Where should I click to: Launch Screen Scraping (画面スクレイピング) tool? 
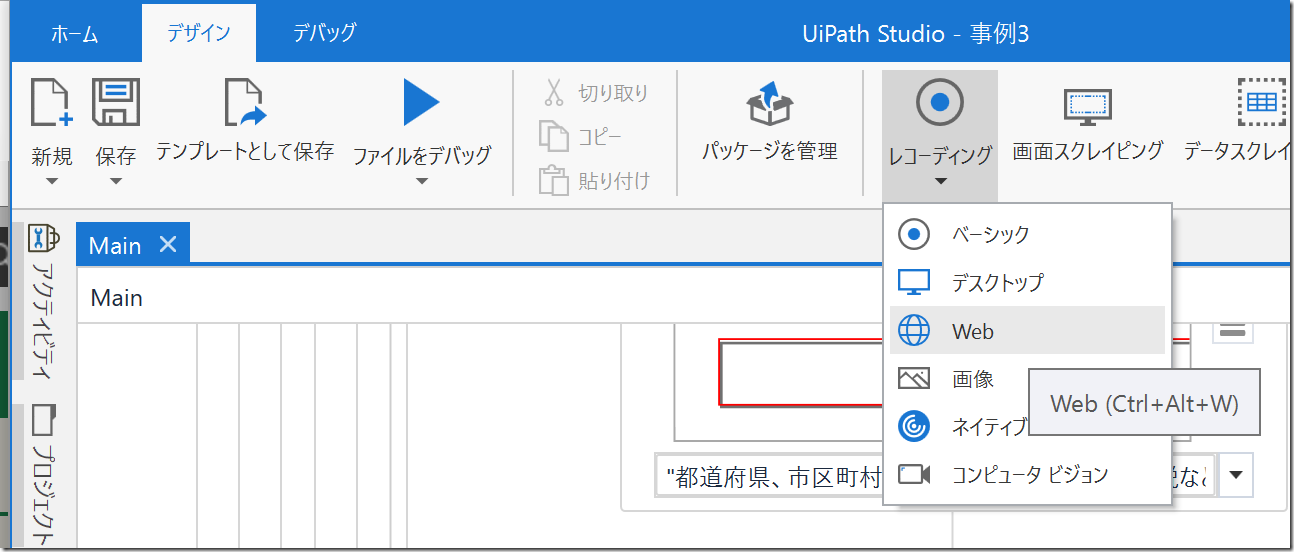click(1087, 105)
